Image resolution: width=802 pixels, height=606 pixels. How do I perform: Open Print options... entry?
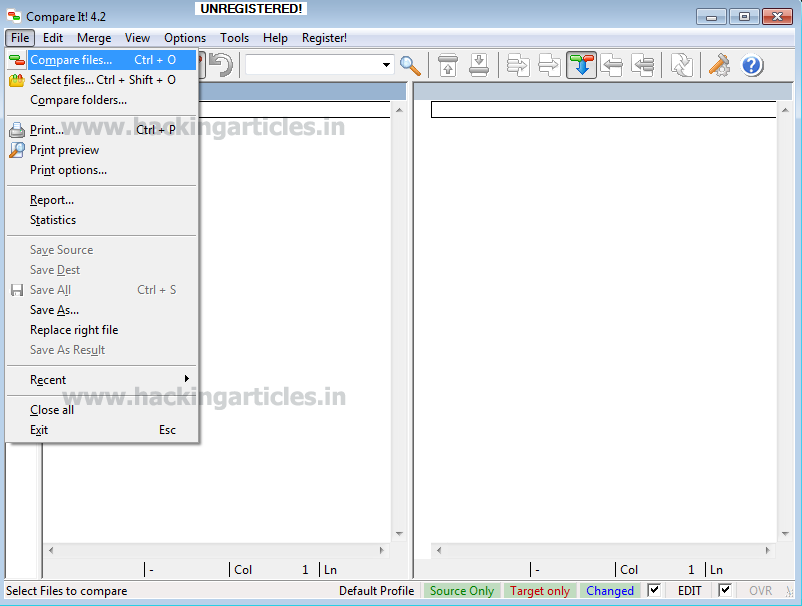102,170
